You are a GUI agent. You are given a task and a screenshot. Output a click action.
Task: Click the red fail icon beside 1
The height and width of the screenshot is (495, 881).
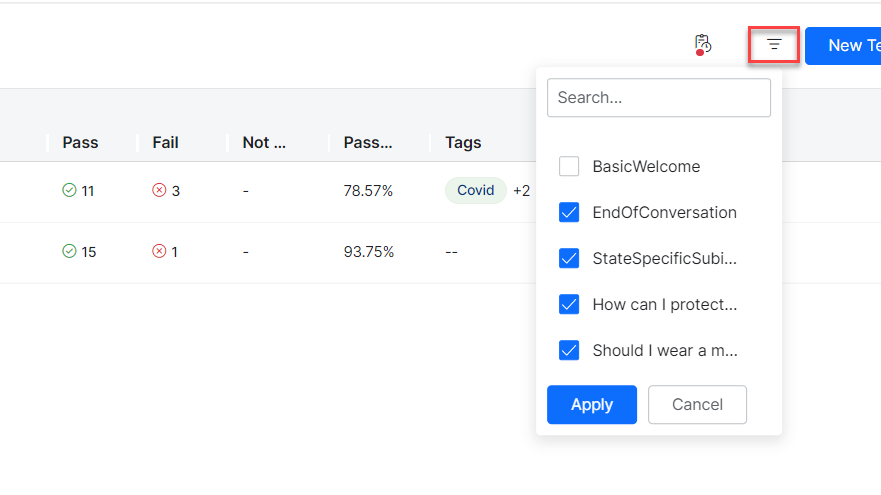(x=159, y=251)
